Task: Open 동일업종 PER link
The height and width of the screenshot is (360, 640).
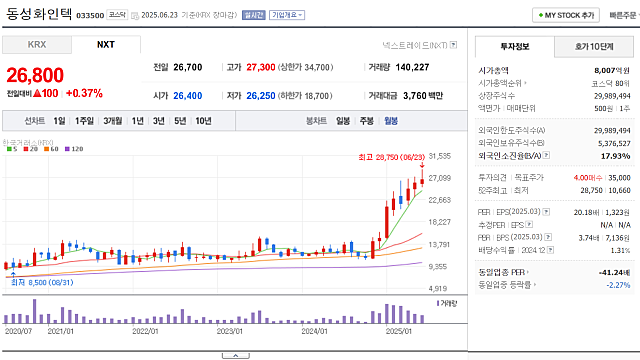Action: pyautogui.click(x=504, y=272)
